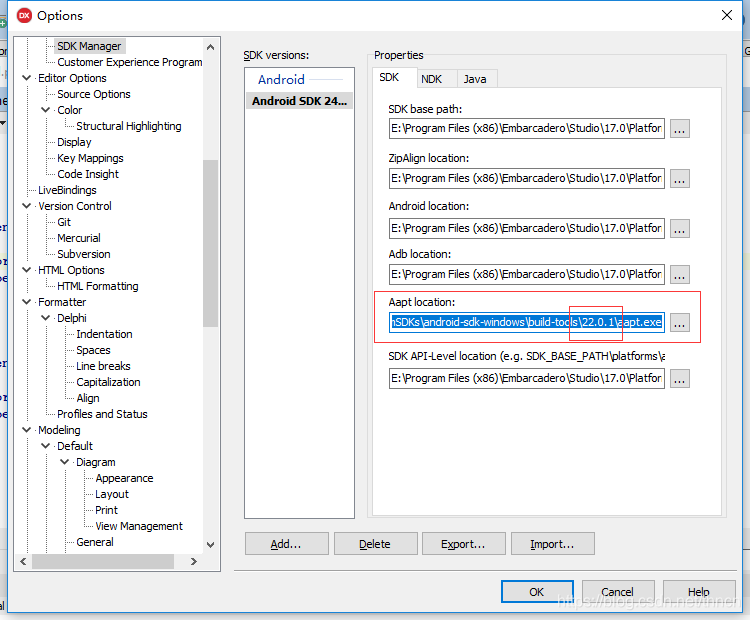Select View Management tree item
Screen dimensions: 750x620
click(139, 526)
